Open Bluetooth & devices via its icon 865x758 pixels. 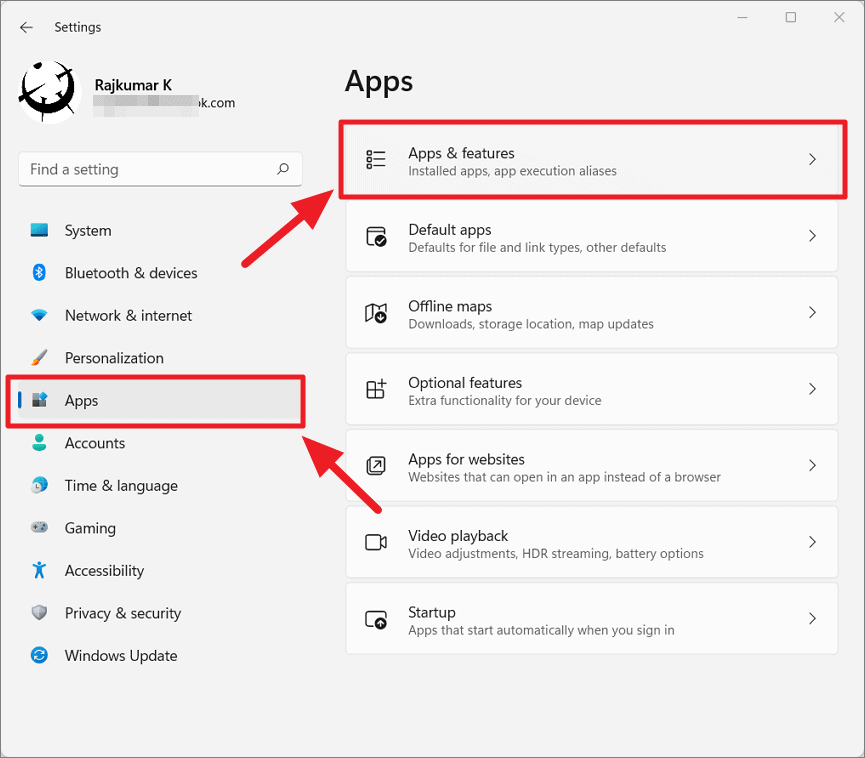tap(39, 272)
